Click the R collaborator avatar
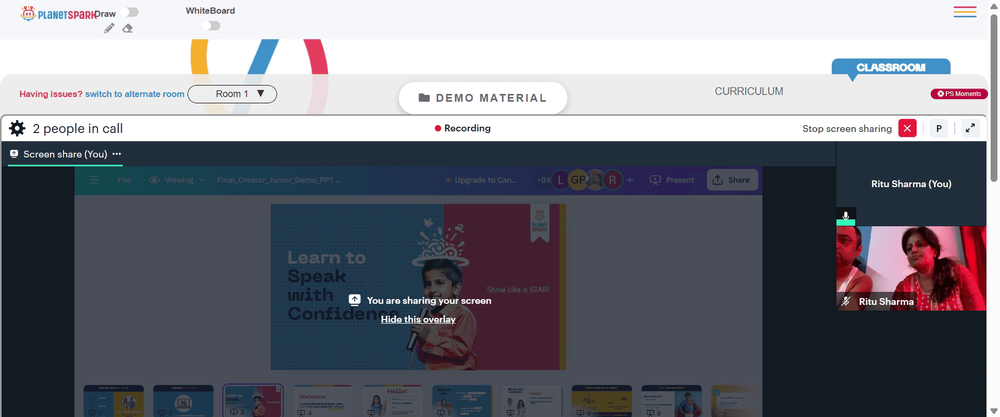 tap(613, 180)
